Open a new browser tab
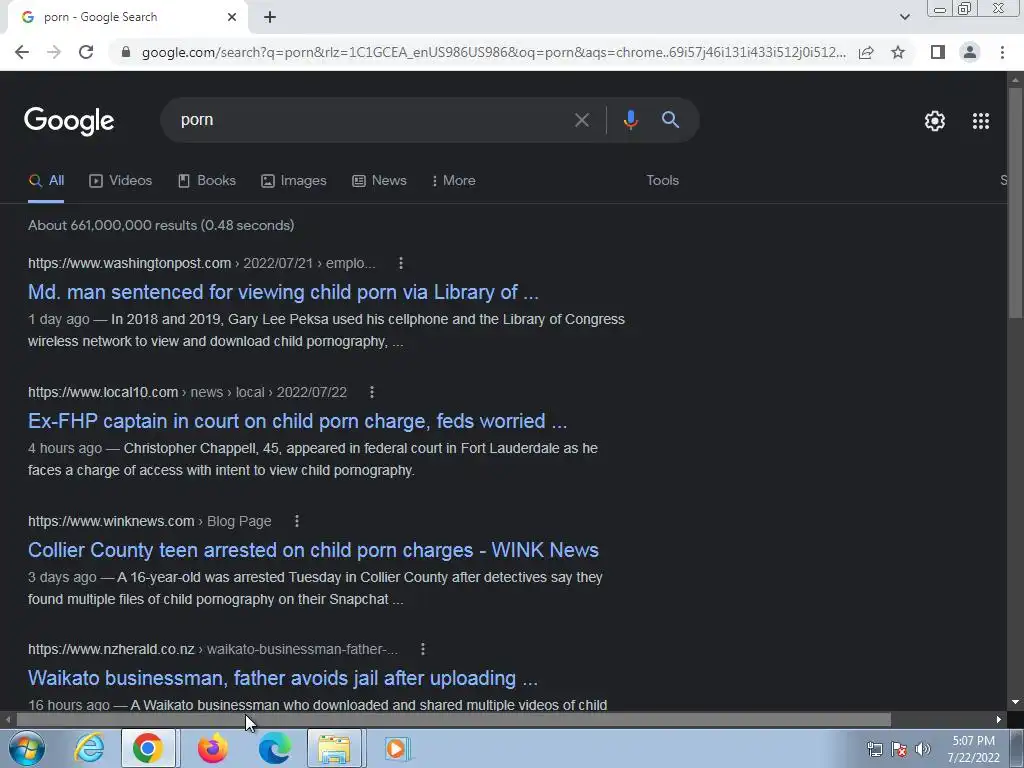This screenshot has width=1024, height=768. (270, 17)
